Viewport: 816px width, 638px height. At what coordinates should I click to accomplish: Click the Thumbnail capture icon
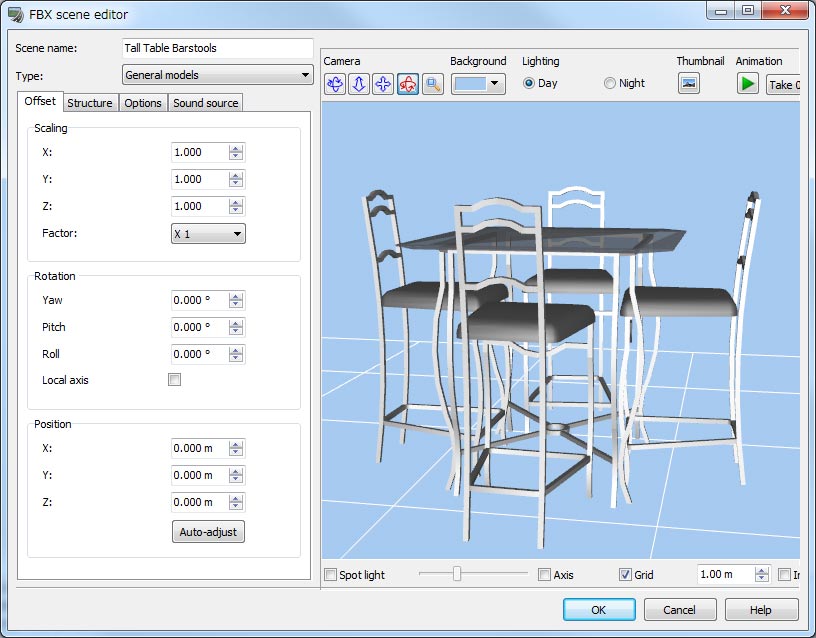pyautogui.click(x=688, y=84)
